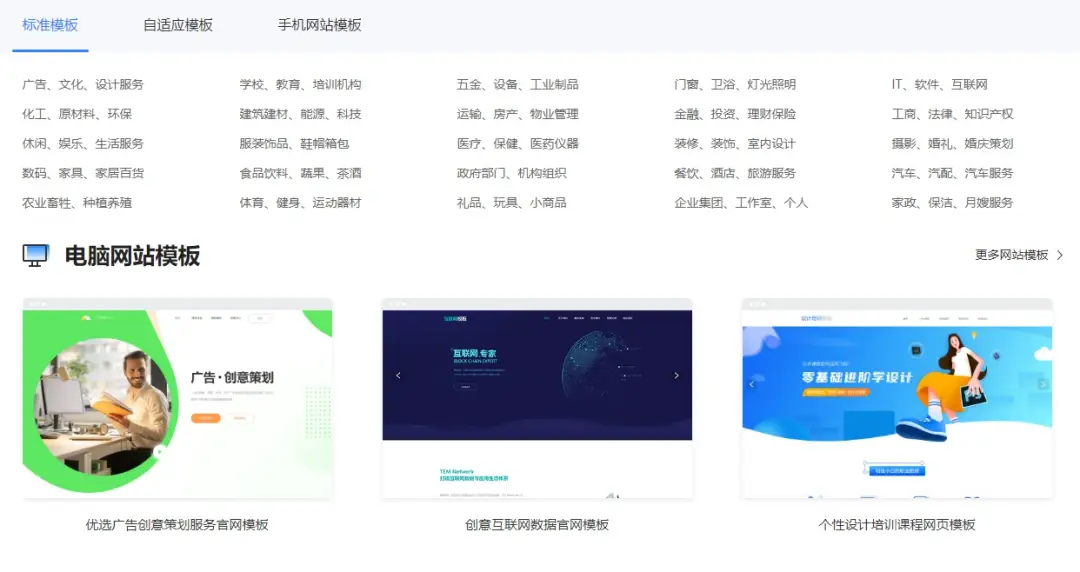Click the right carousel arrow in the 零基础进阶学设计 preview
The image size is (1080, 572).
(1043, 384)
